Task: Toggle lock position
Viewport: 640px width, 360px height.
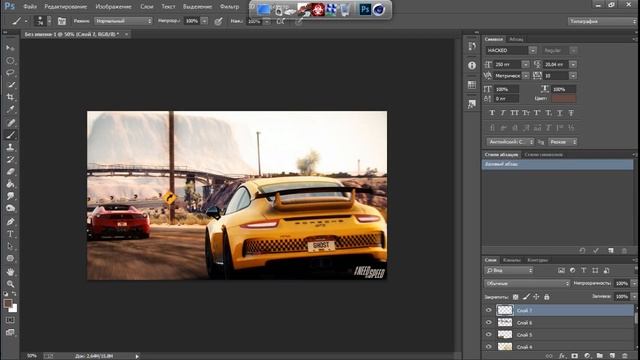Action: (536, 297)
